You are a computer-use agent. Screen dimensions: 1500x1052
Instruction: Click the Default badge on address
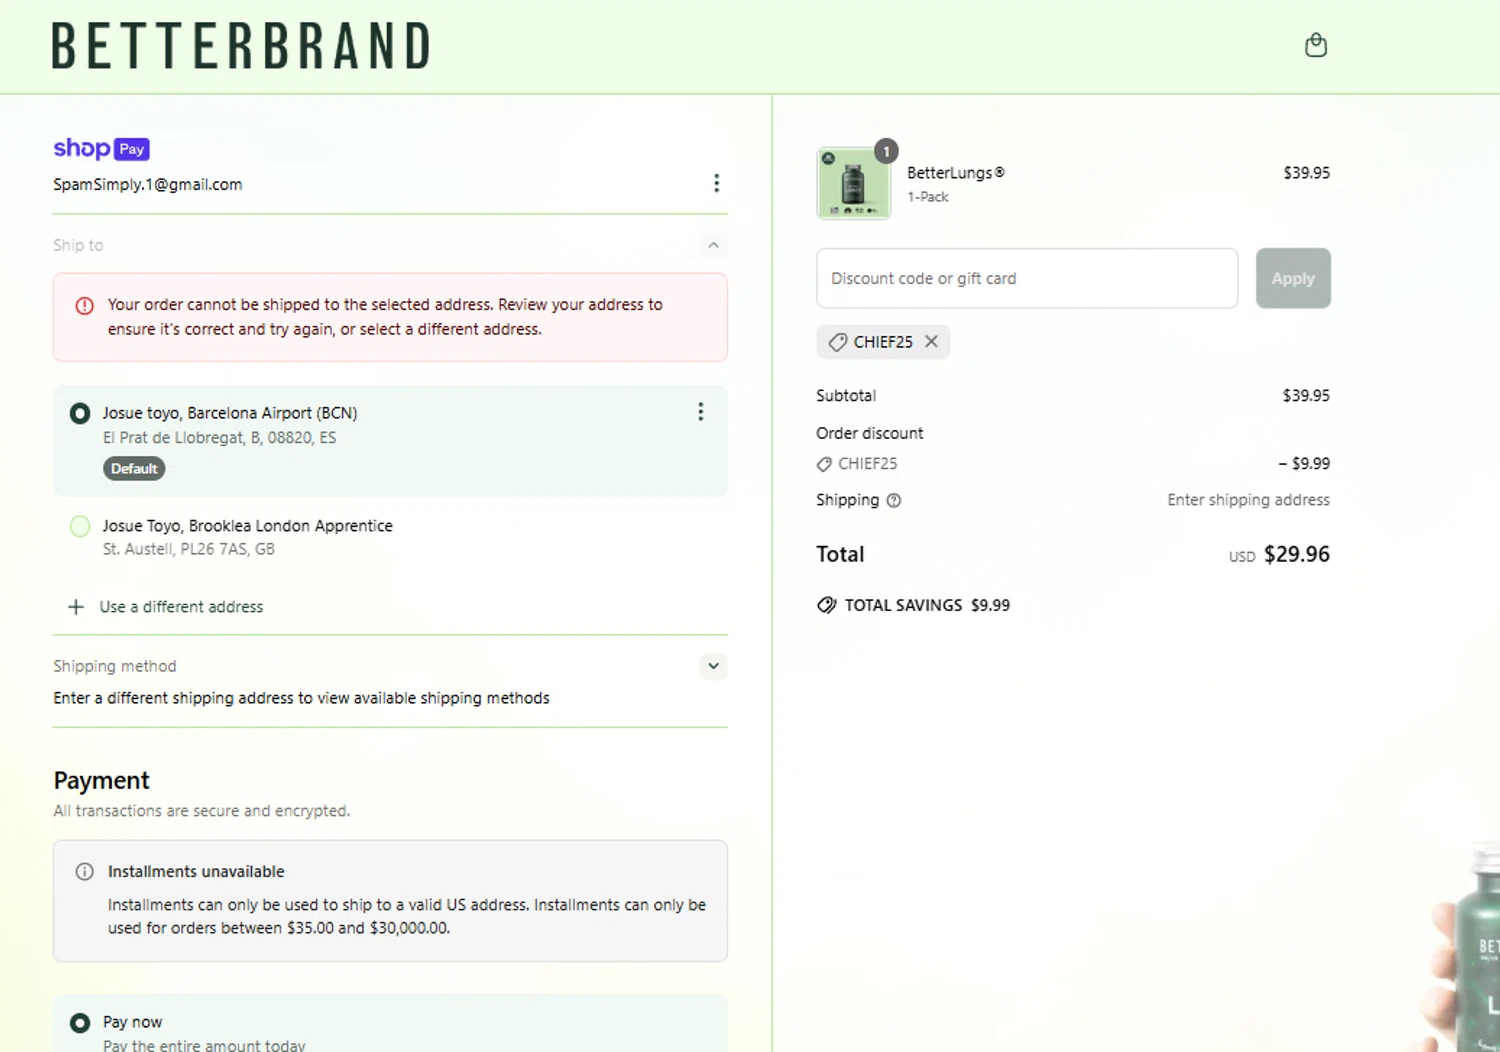(134, 468)
